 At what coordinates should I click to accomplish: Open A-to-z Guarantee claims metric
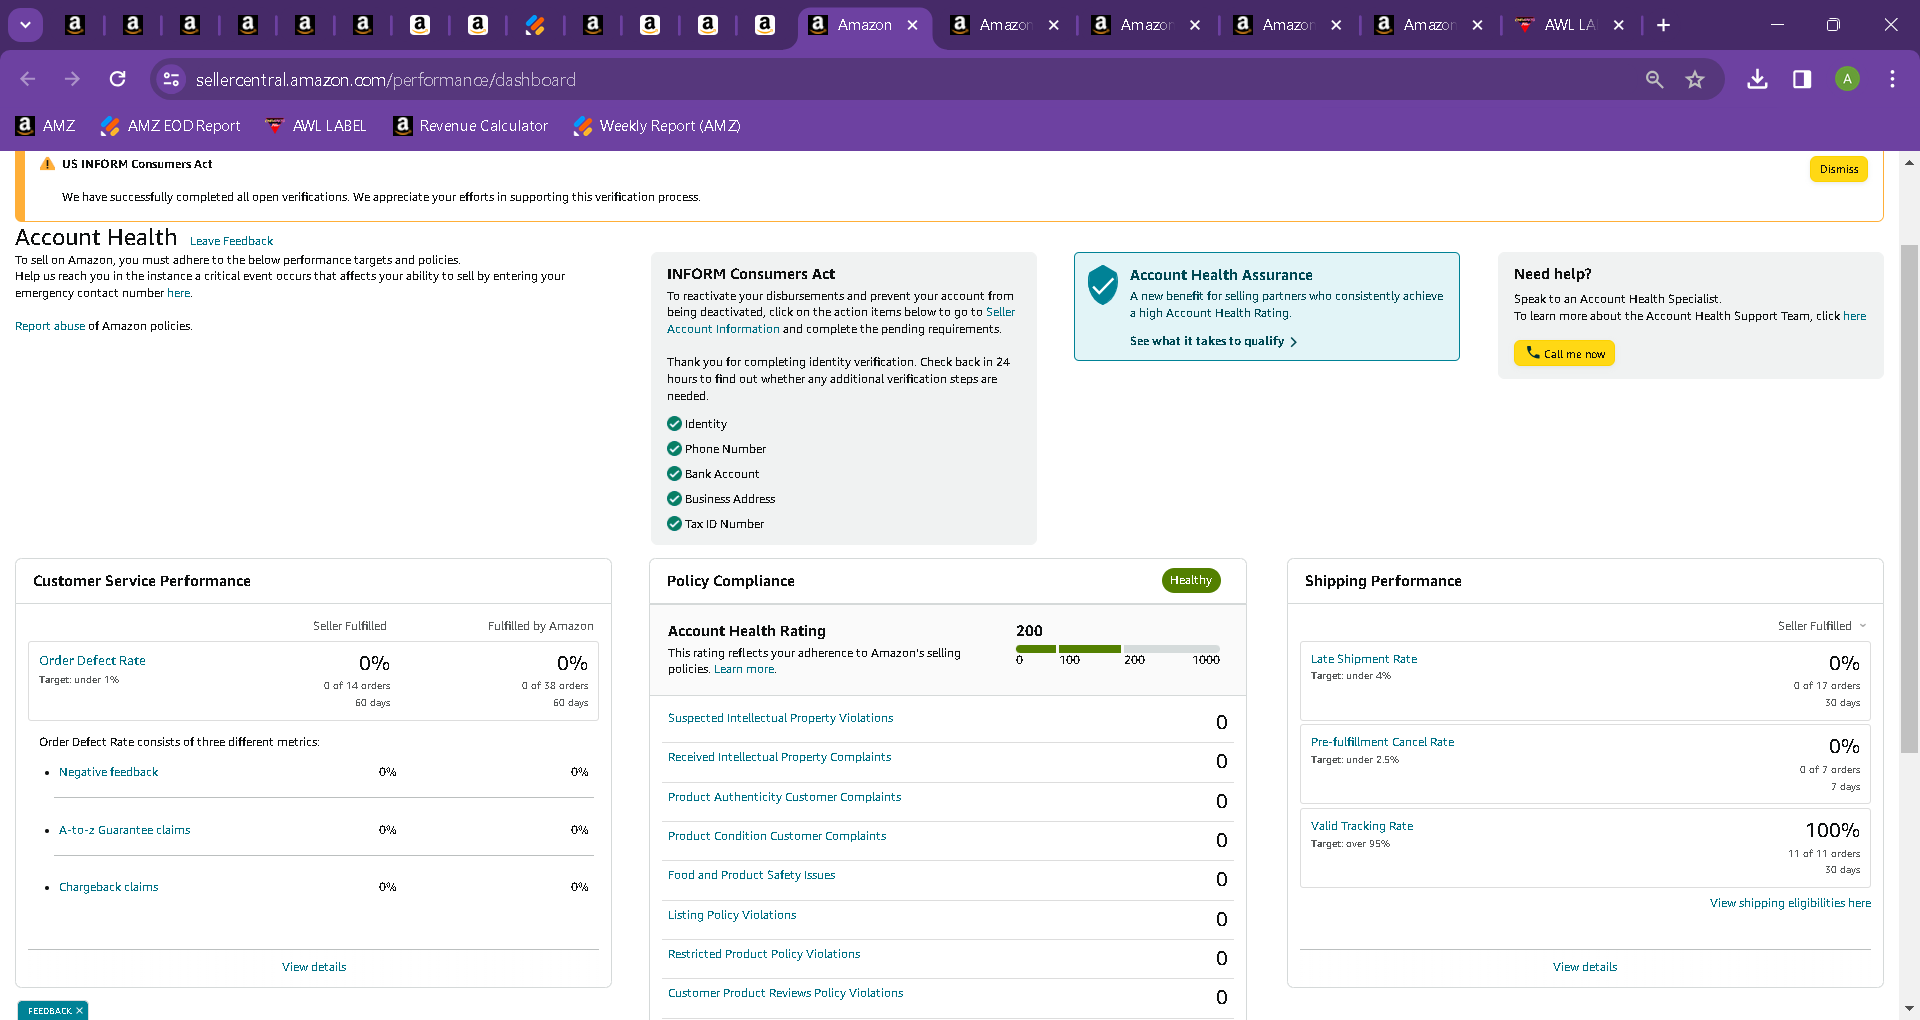[124, 830]
